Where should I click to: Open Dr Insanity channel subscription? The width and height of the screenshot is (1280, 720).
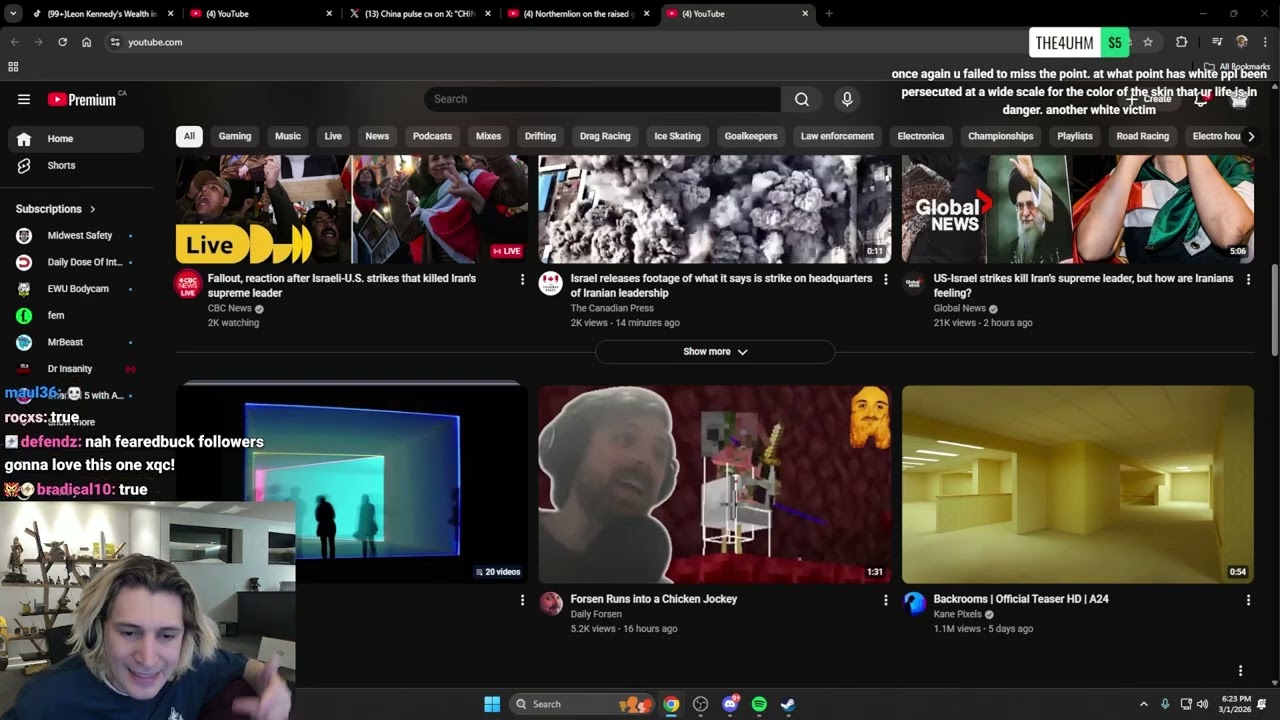(x=76, y=369)
